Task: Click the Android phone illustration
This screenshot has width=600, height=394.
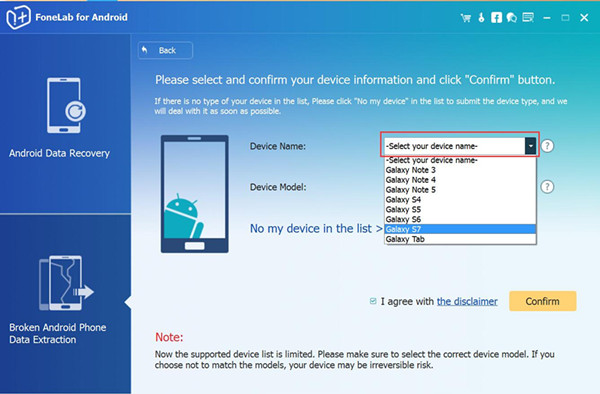Action: click(x=195, y=194)
